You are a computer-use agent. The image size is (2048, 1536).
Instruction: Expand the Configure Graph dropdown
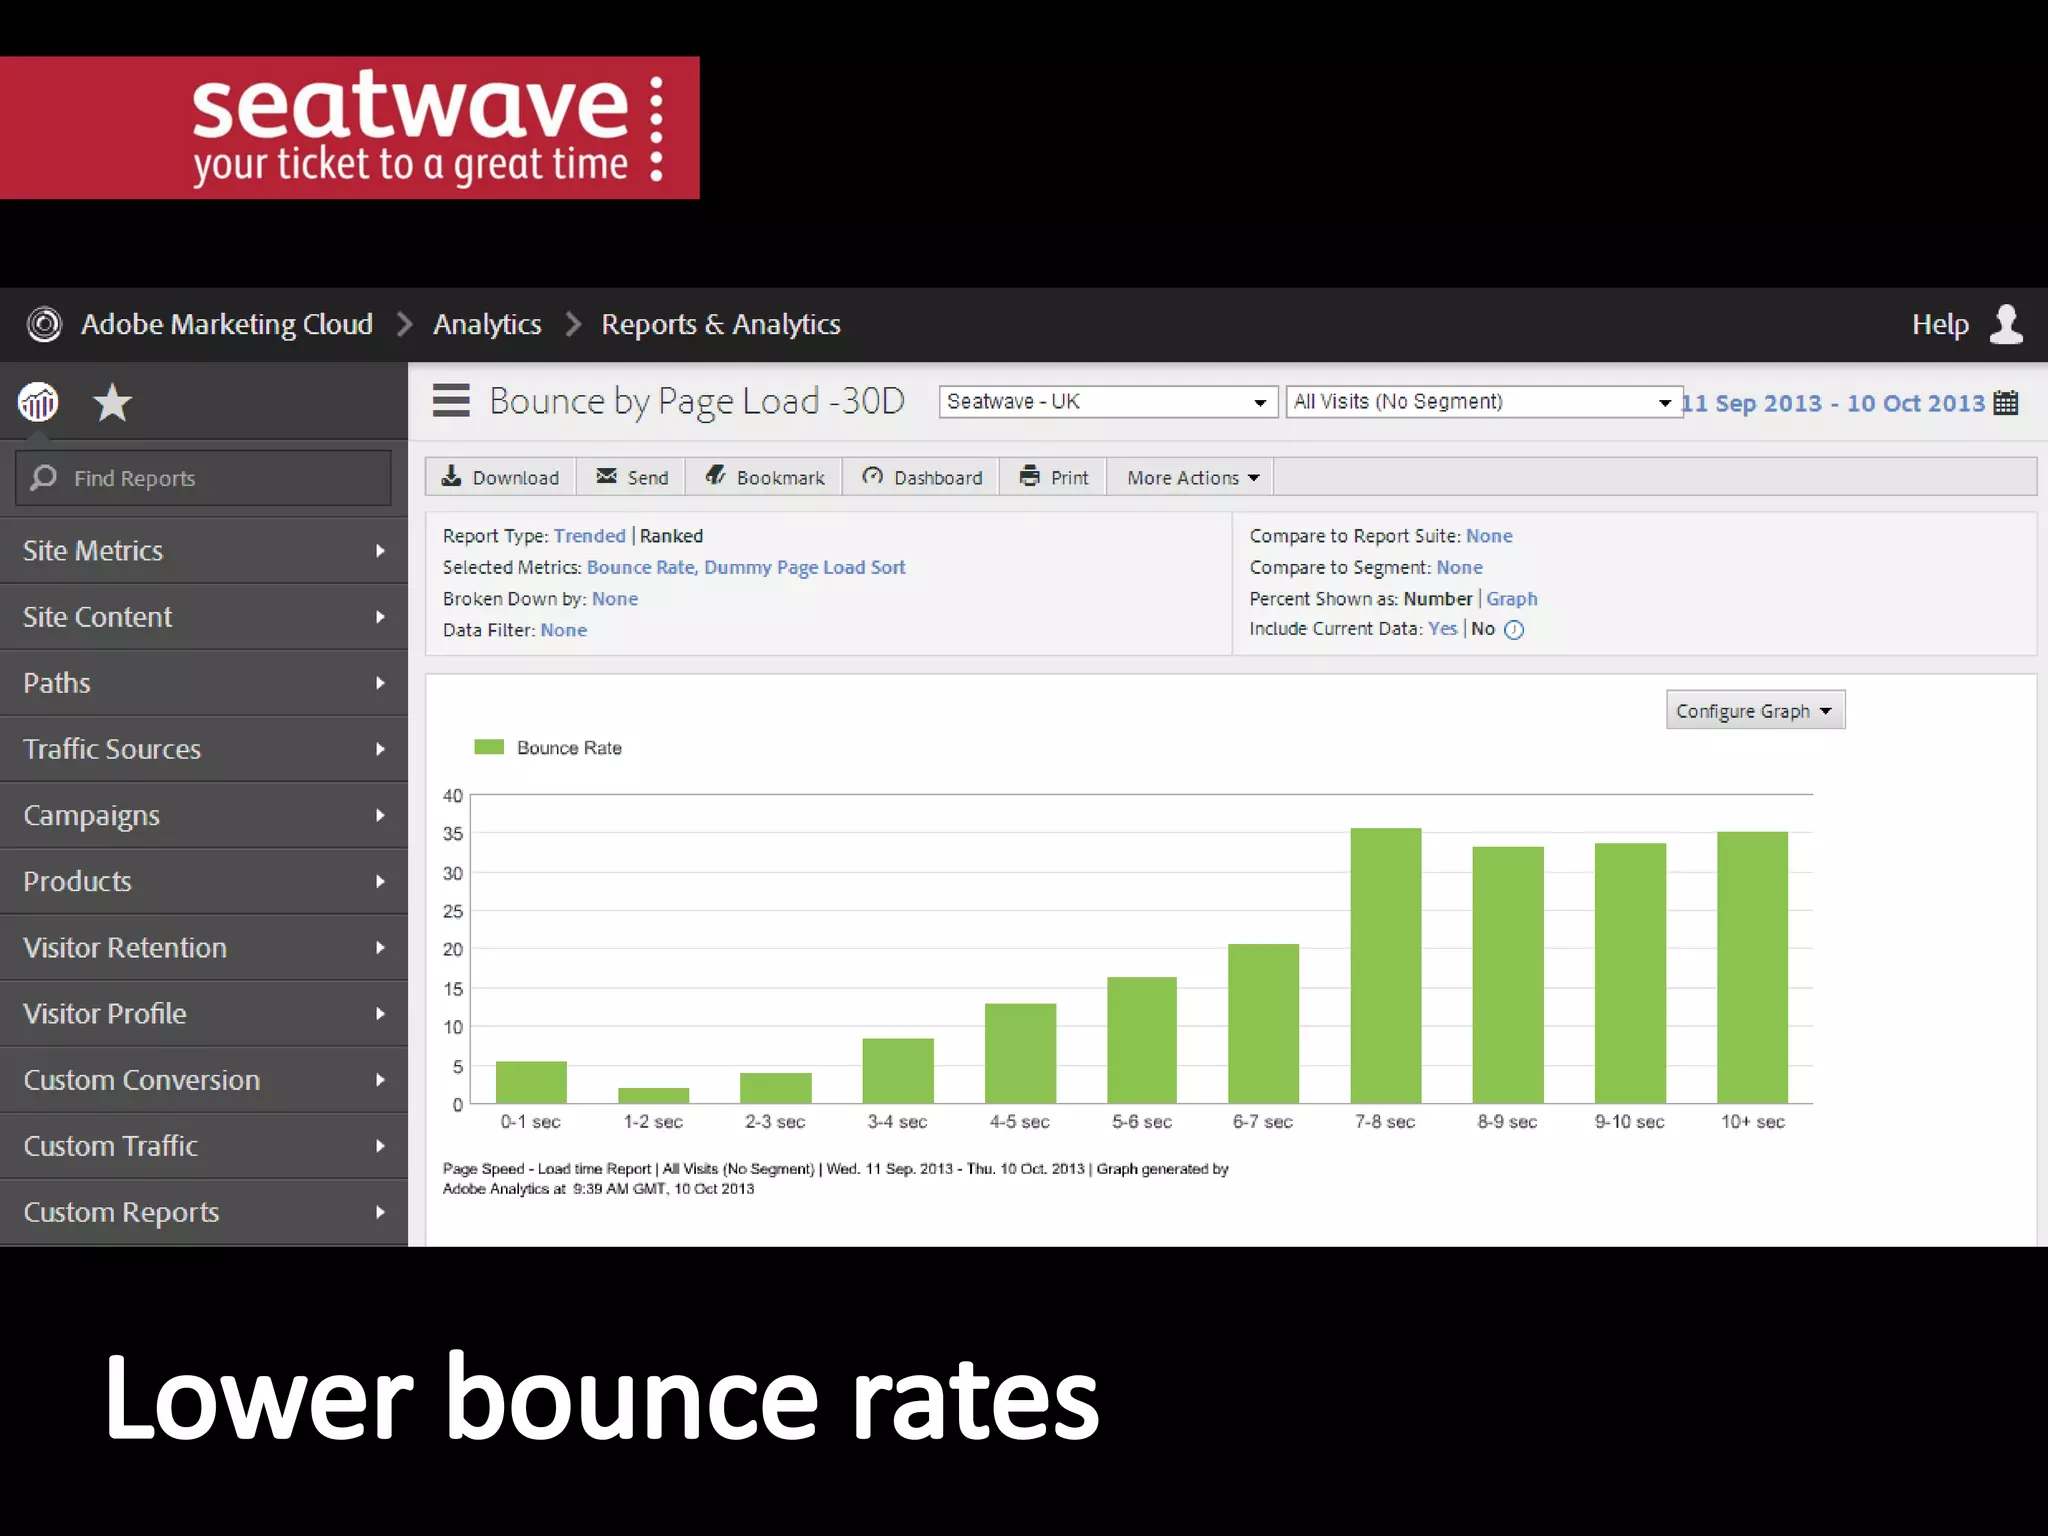point(1754,711)
